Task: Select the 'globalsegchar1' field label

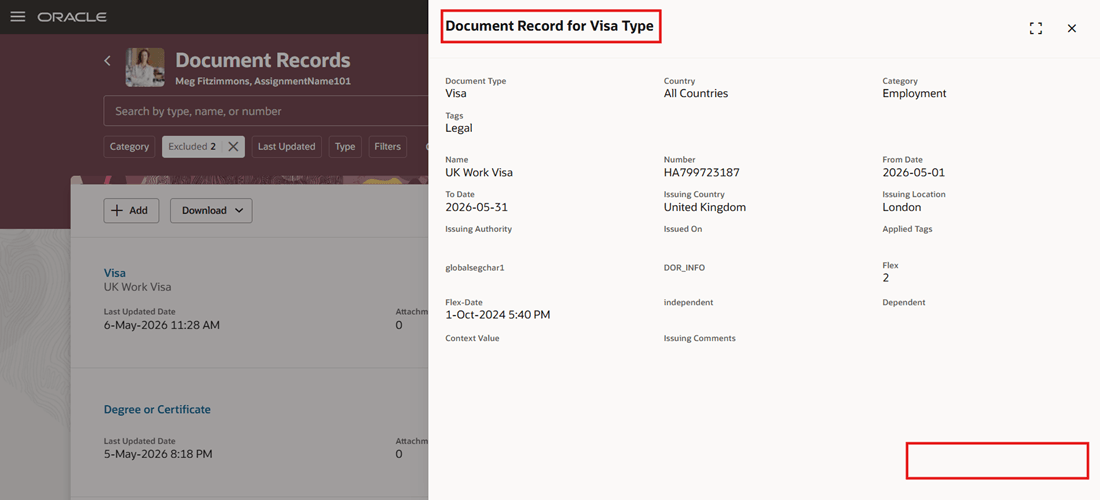Action: coord(475,268)
